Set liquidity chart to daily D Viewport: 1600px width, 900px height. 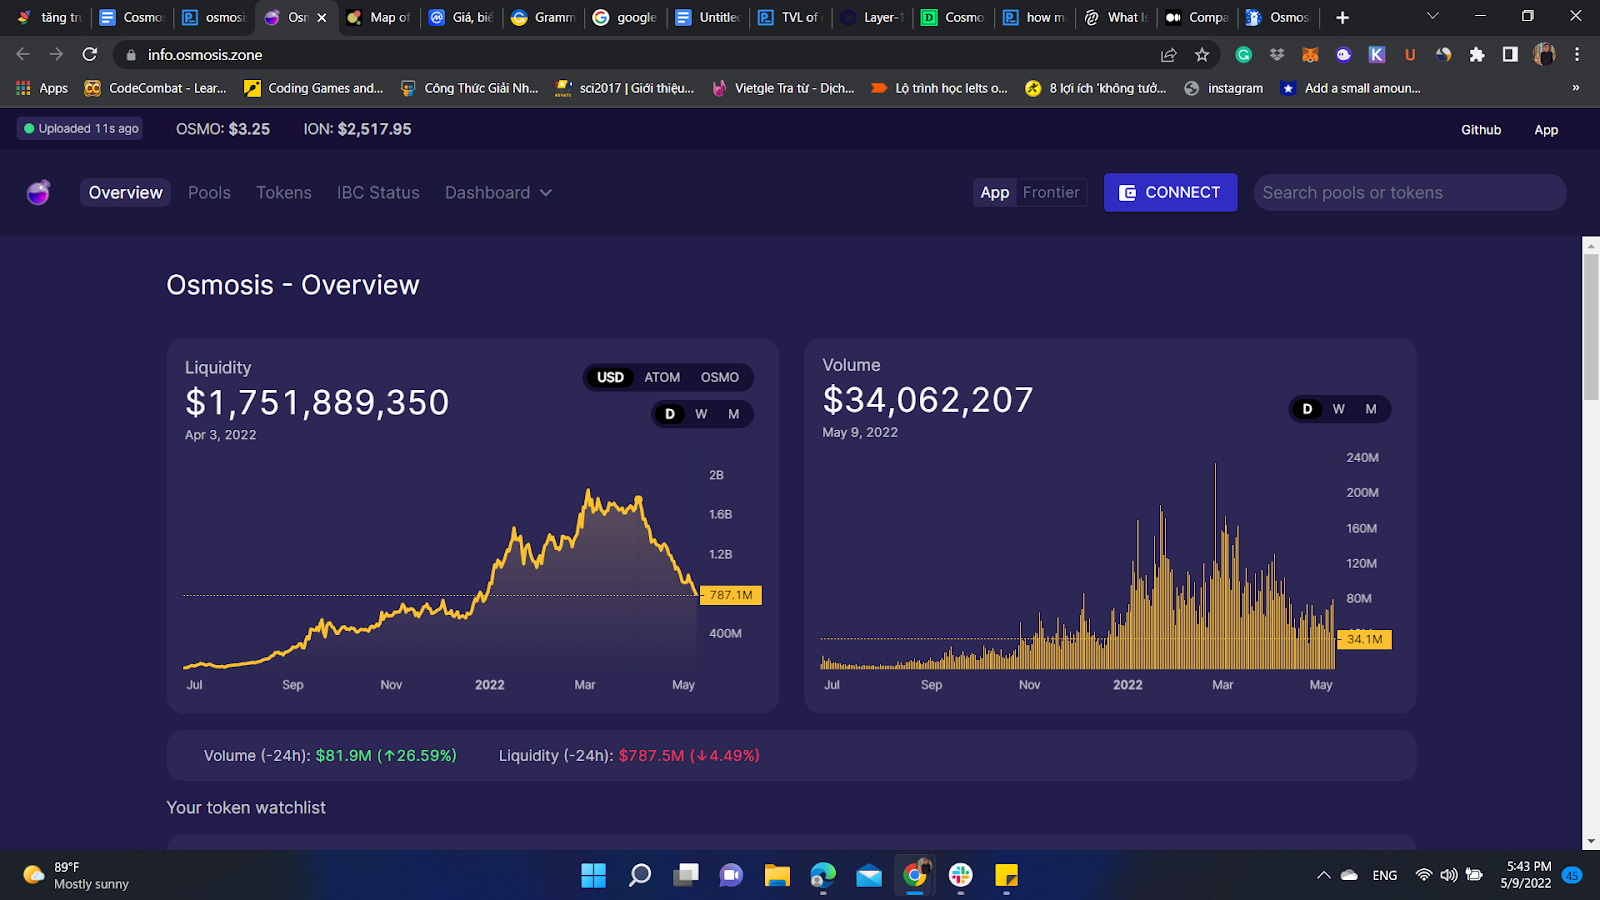point(670,414)
